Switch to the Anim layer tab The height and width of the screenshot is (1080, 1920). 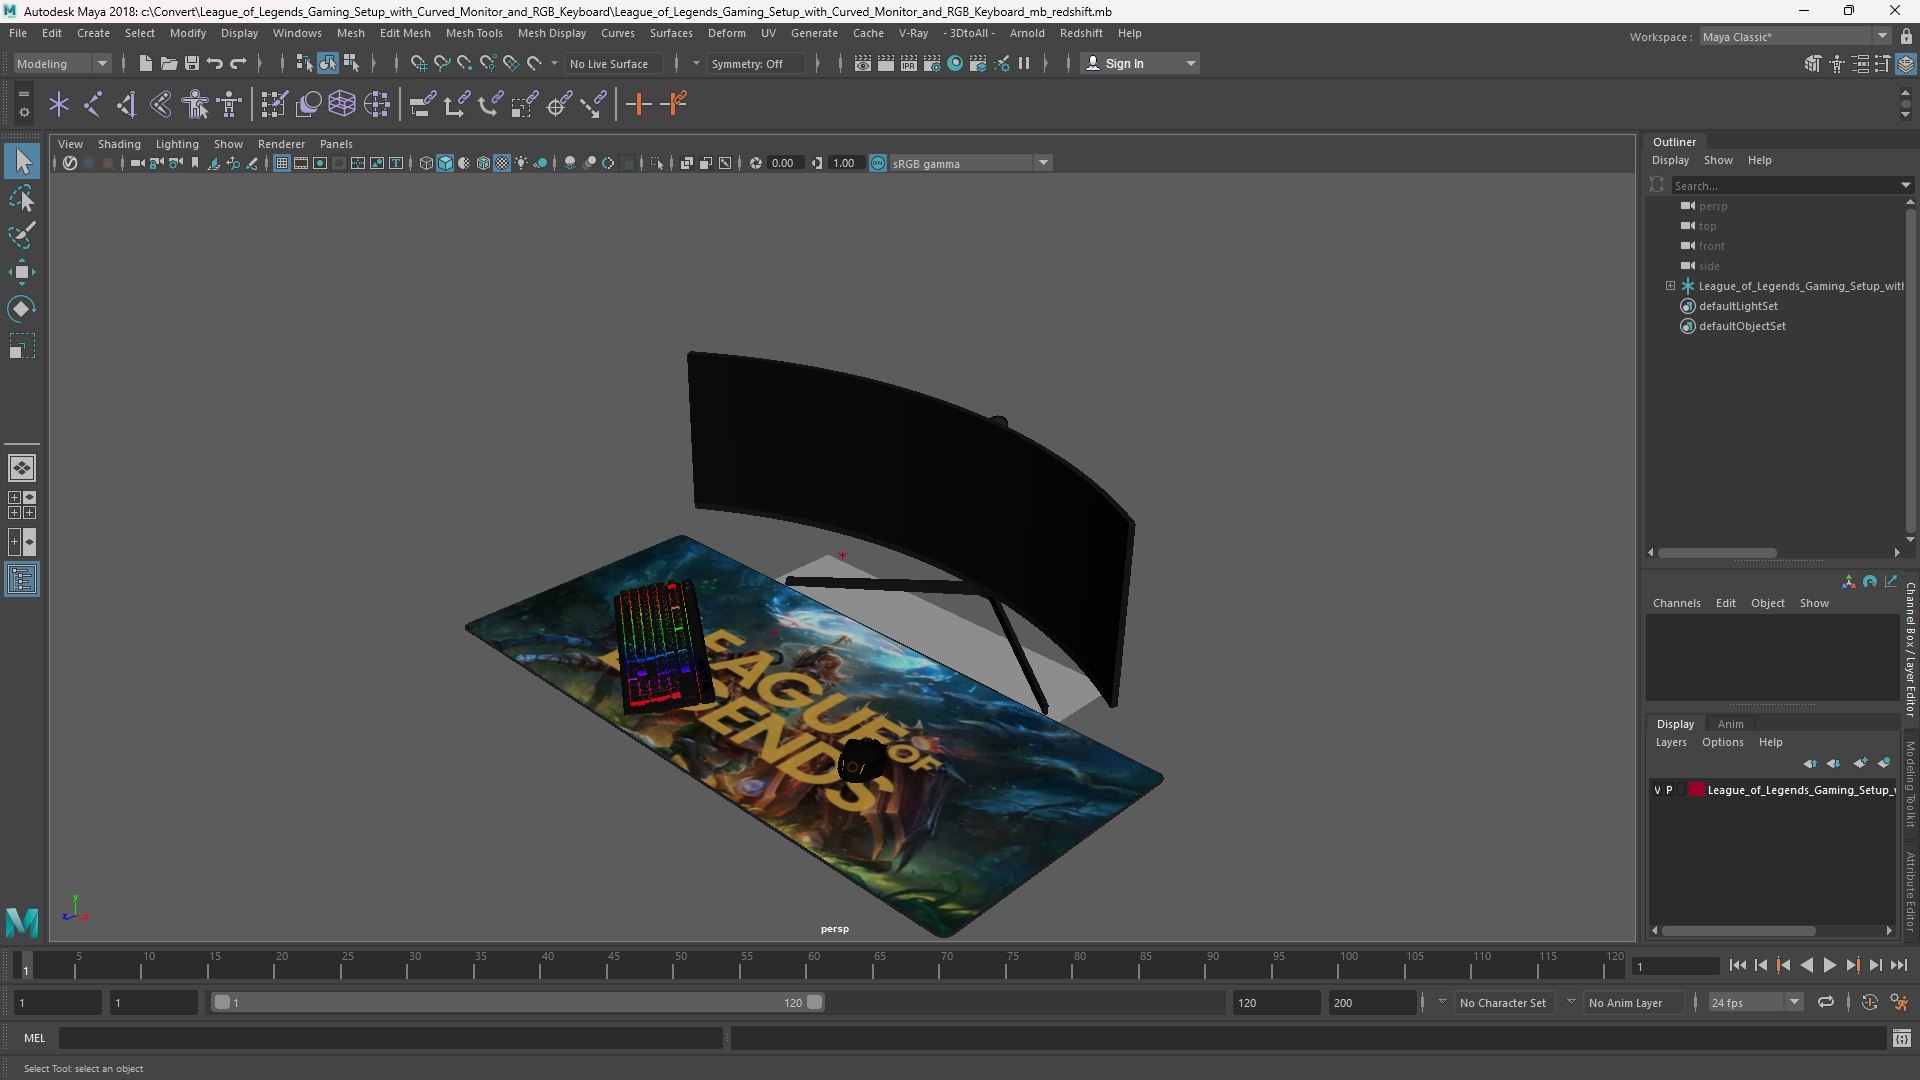[x=1730, y=724]
